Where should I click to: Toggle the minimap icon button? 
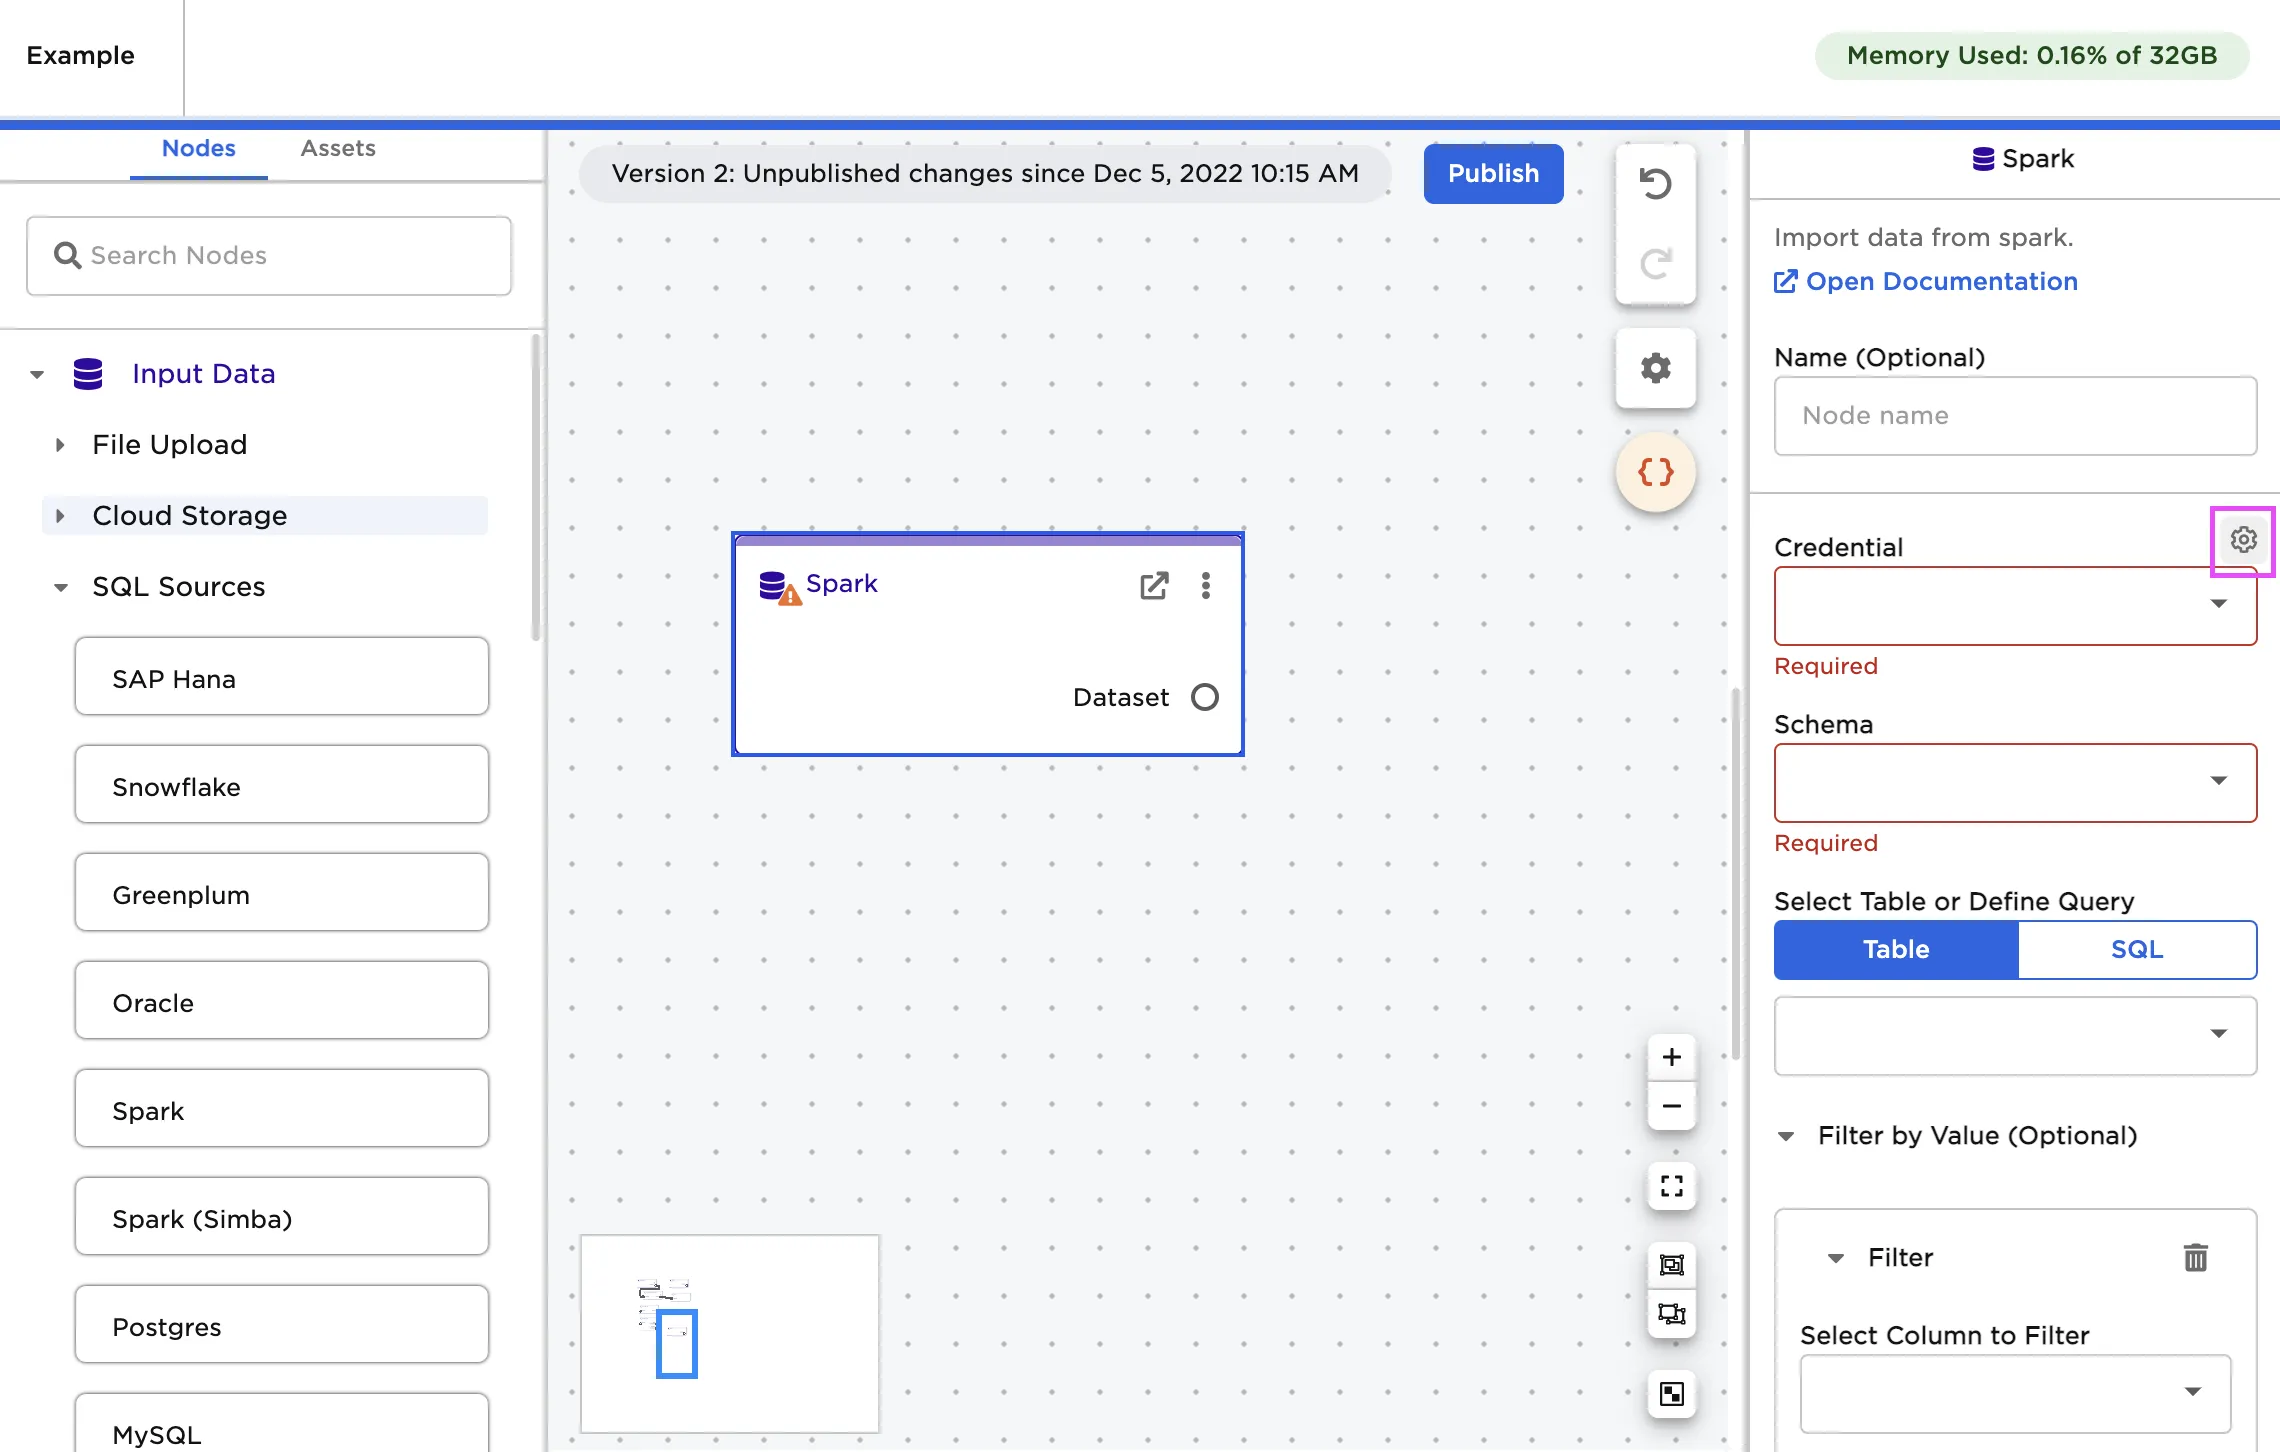(x=1671, y=1394)
